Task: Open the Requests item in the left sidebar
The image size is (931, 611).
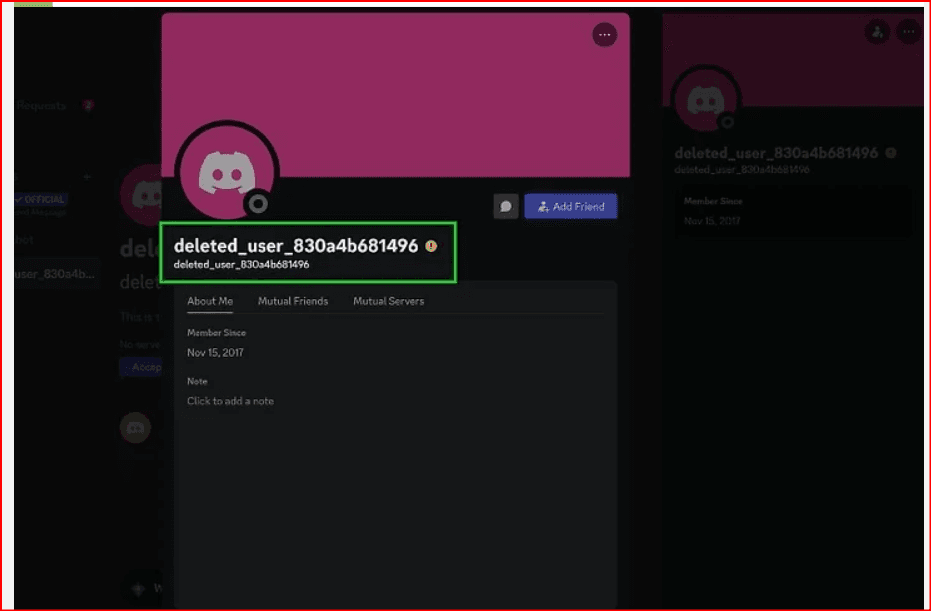Action: [42, 106]
